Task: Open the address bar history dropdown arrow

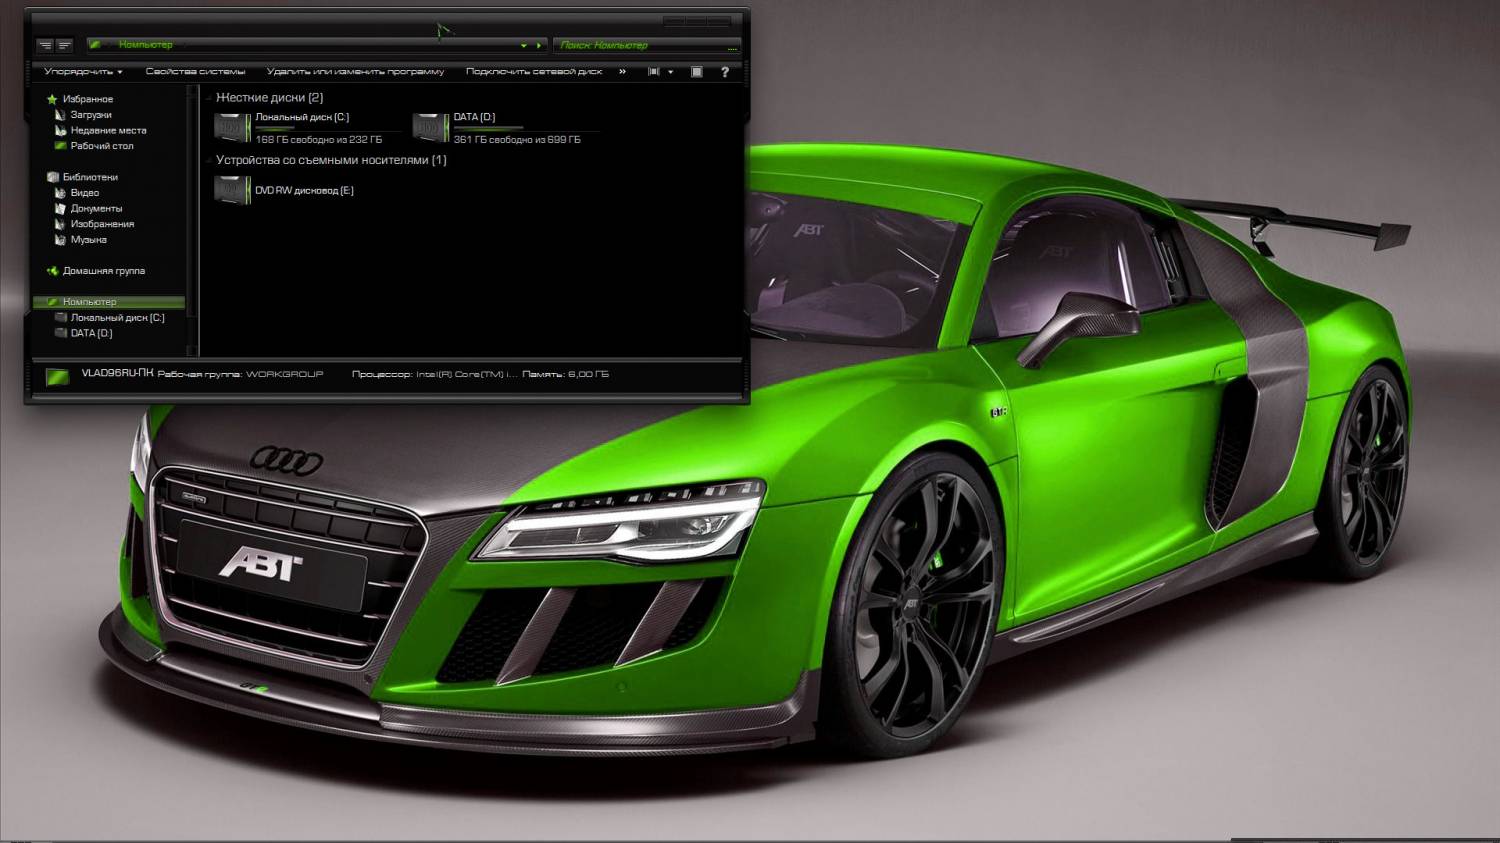Action: tap(523, 45)
